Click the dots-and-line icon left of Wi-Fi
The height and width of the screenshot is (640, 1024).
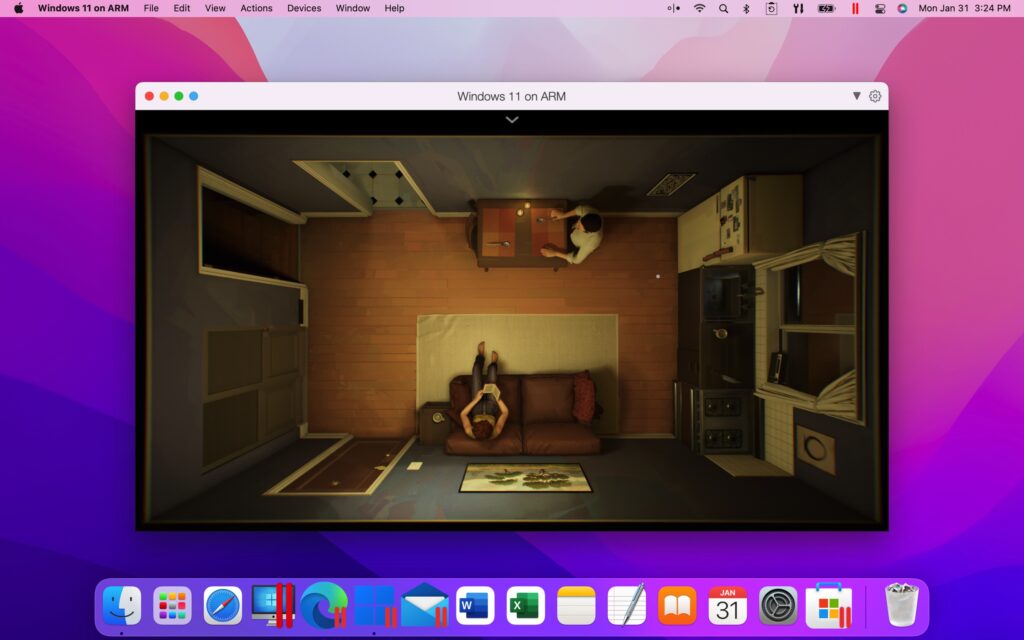pyautogui.click(x=673, y=8)
